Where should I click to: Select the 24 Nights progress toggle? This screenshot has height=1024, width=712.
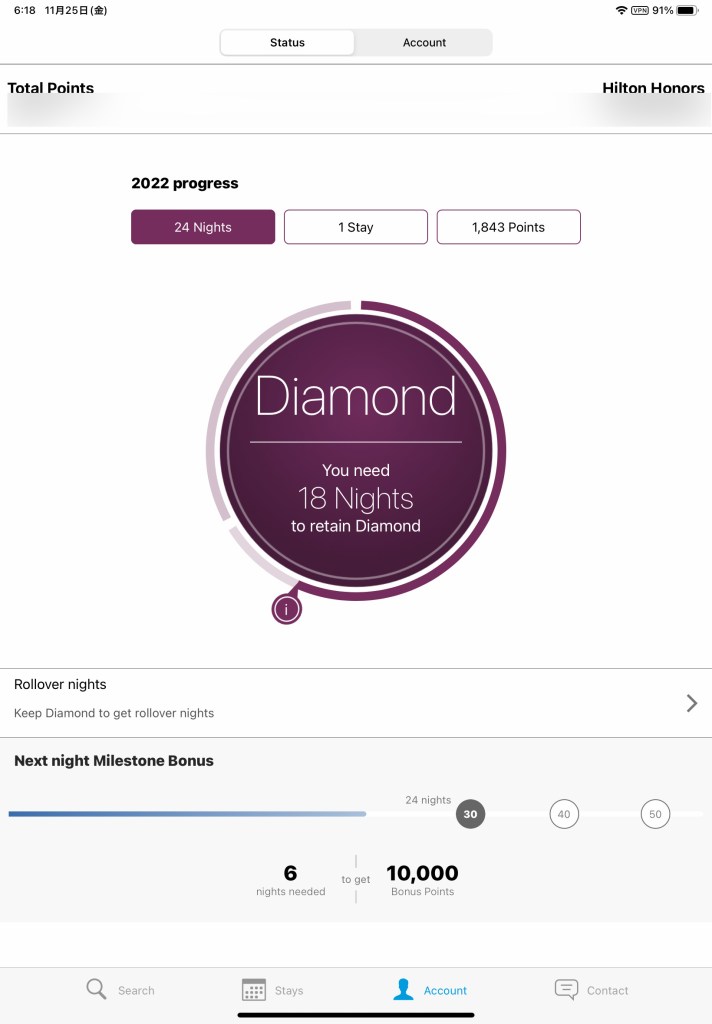pos(203,227)
